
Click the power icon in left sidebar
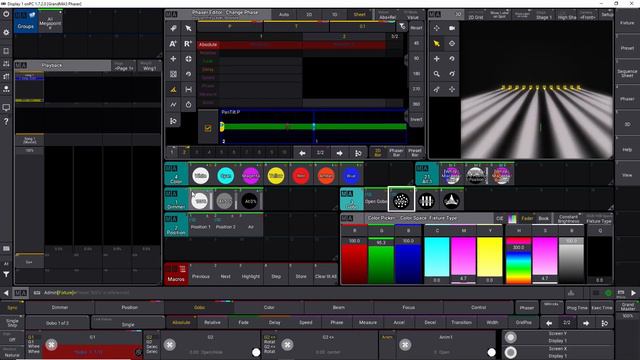[x=6, y=14]
